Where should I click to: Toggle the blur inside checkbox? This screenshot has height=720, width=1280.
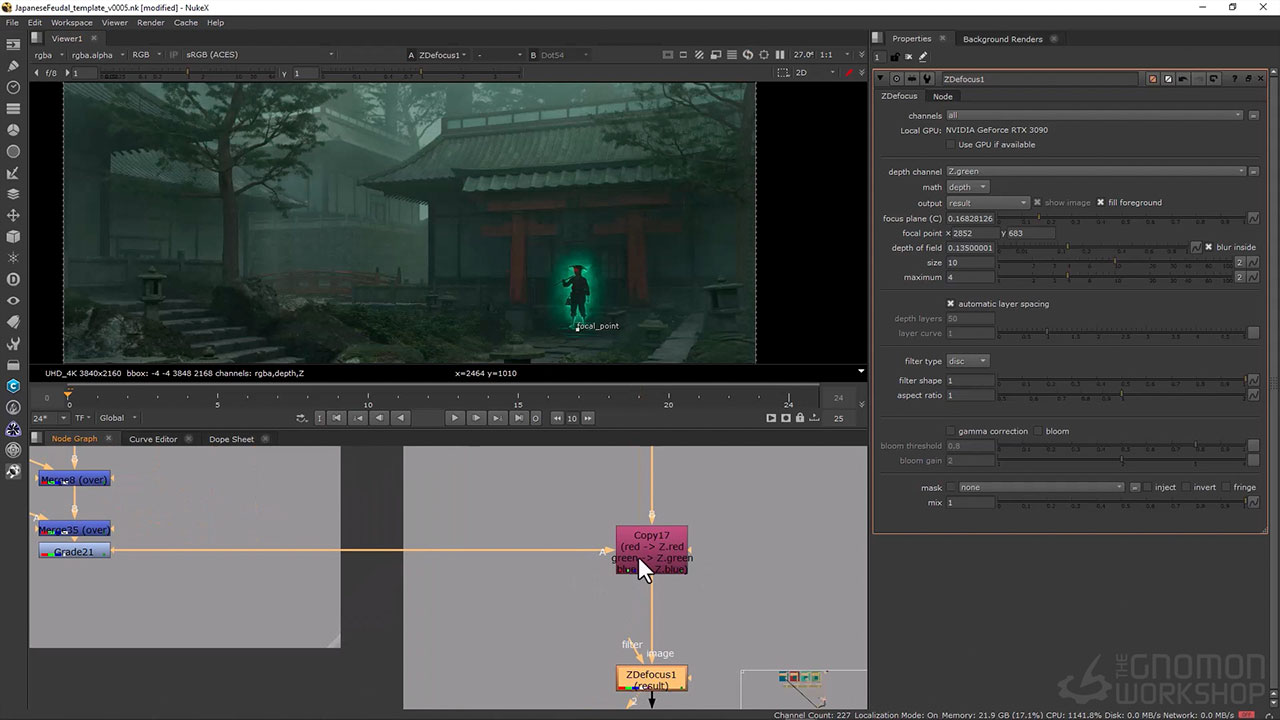tap(1209, 247)
